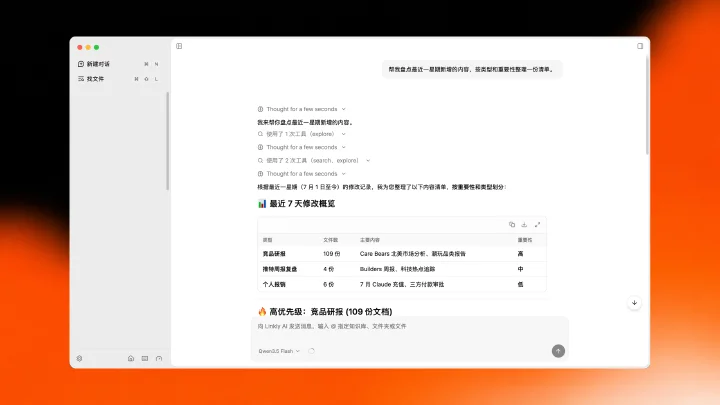Expand the 使用了 1 次工具 (explore) row
The width and height of the screenshot is (720, 405).
(x=301, y=134)
